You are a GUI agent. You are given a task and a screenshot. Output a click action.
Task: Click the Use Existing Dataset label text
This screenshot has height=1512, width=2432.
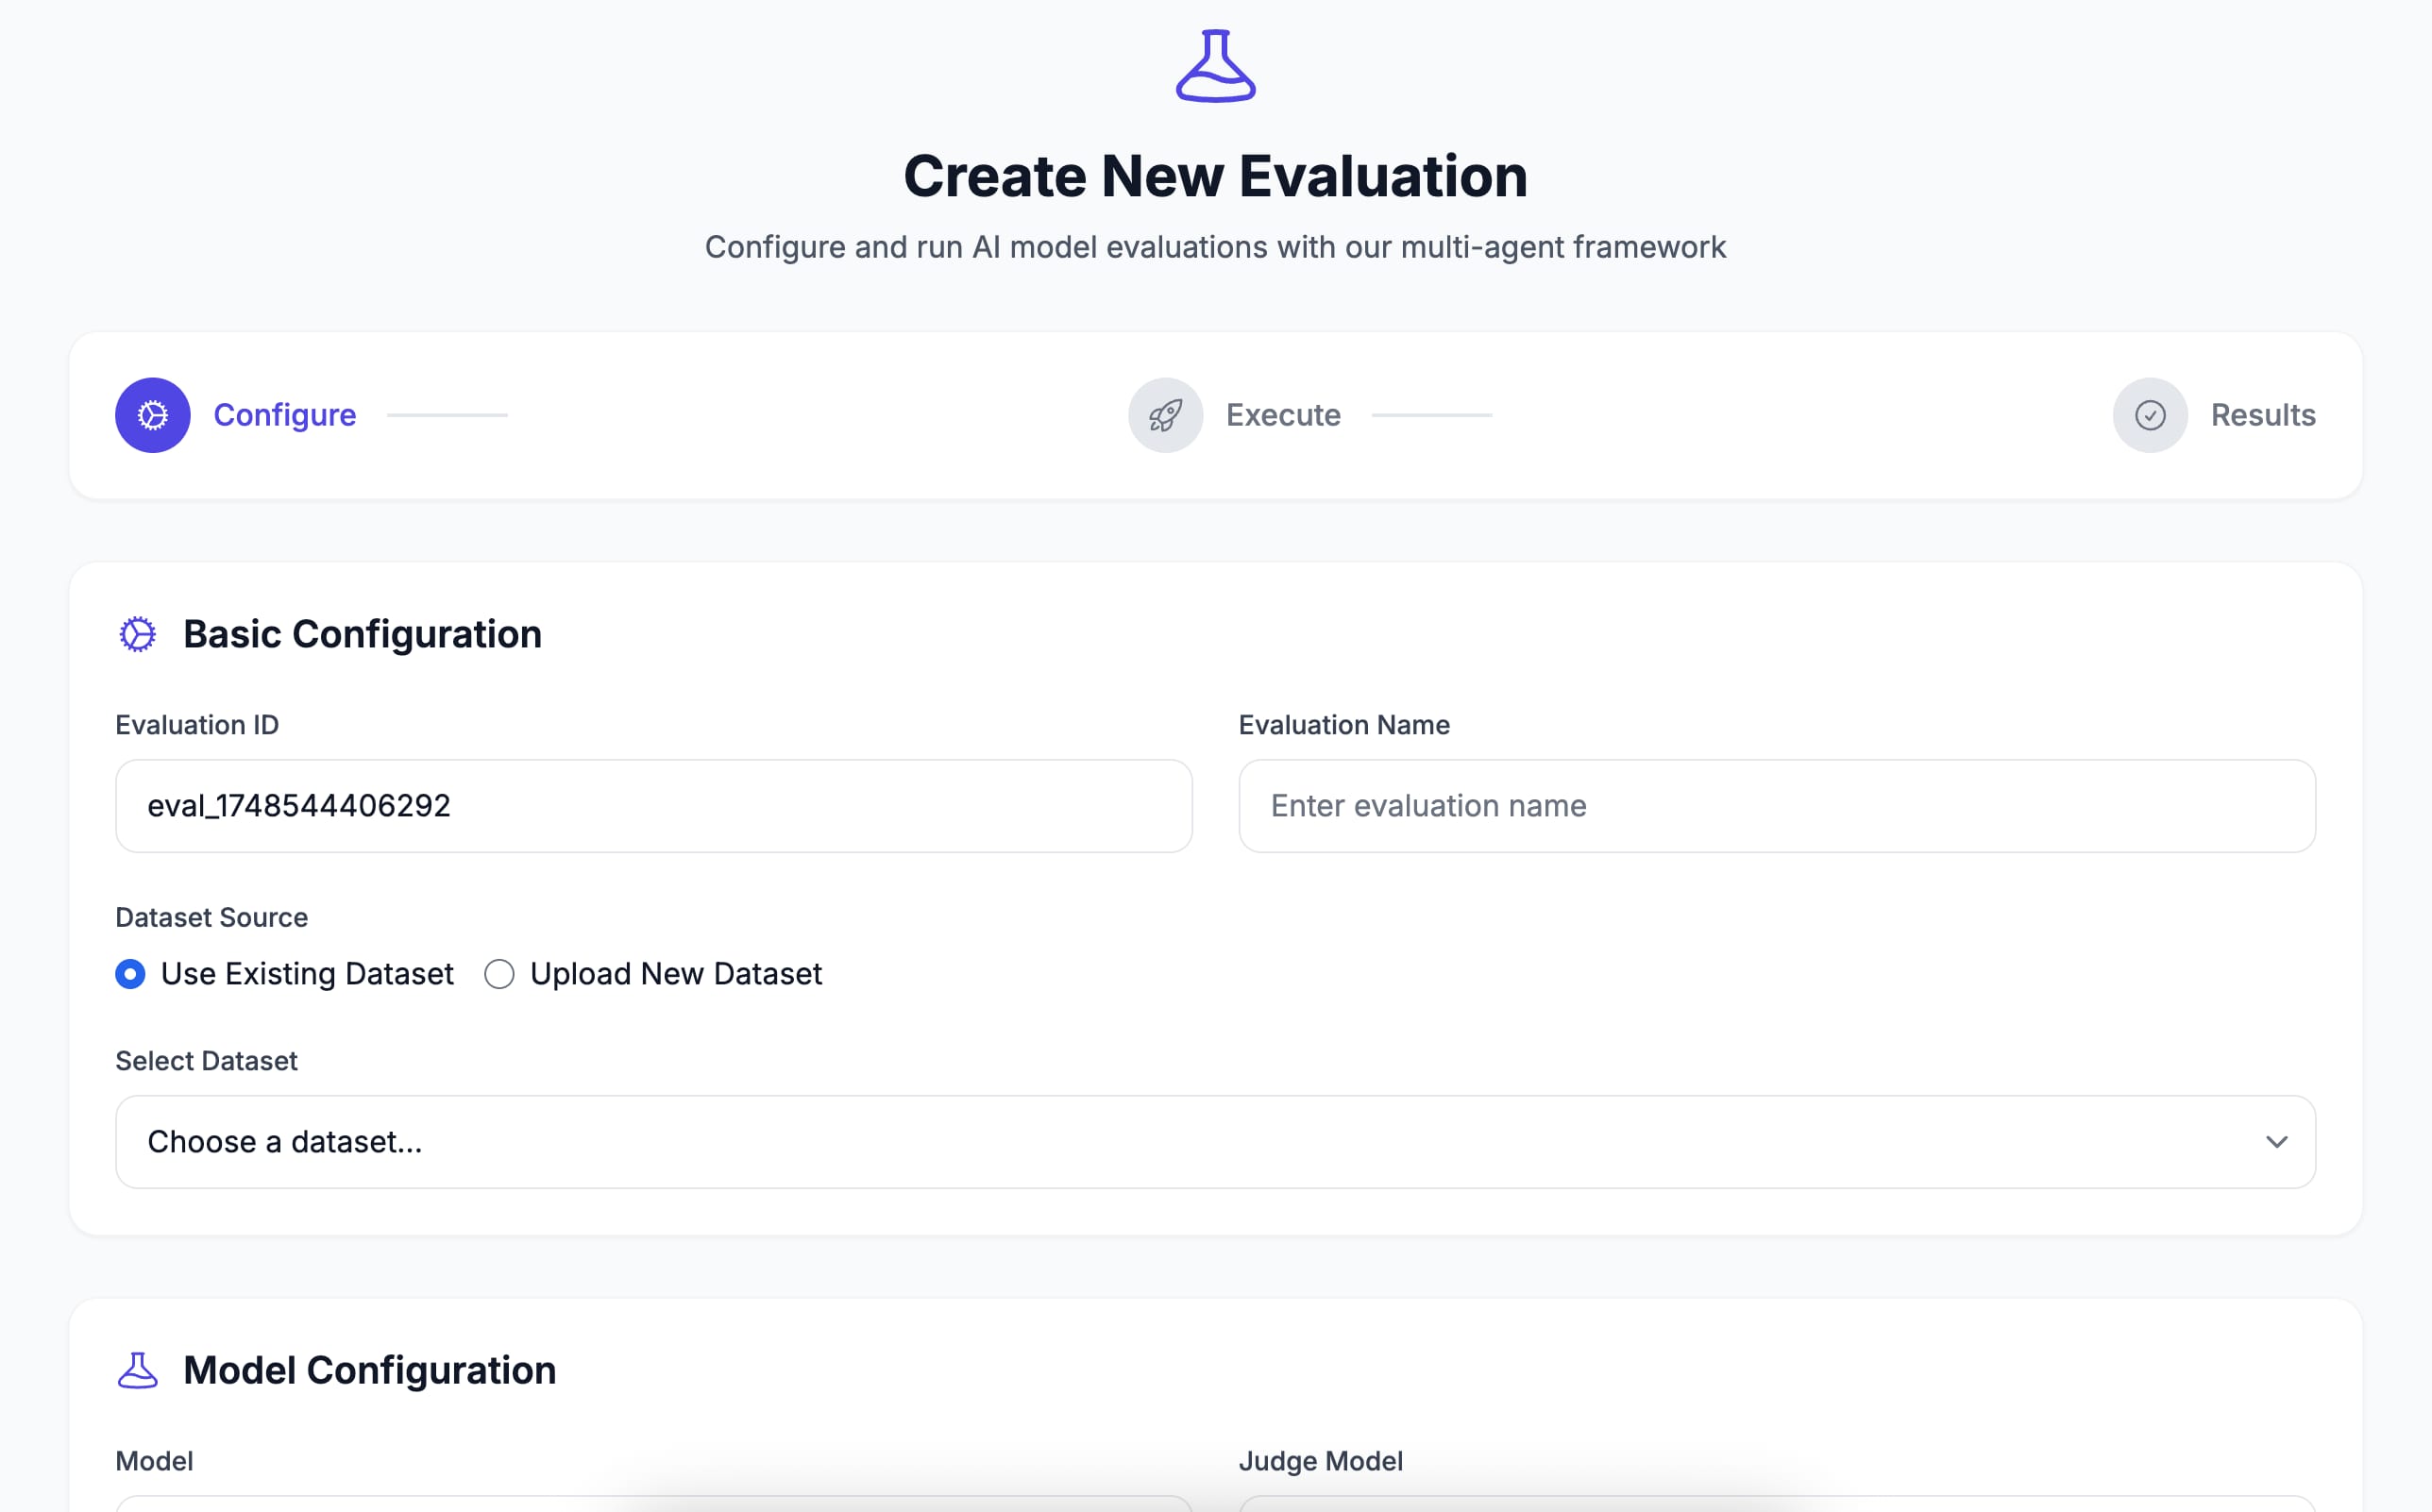click(307, 974)
